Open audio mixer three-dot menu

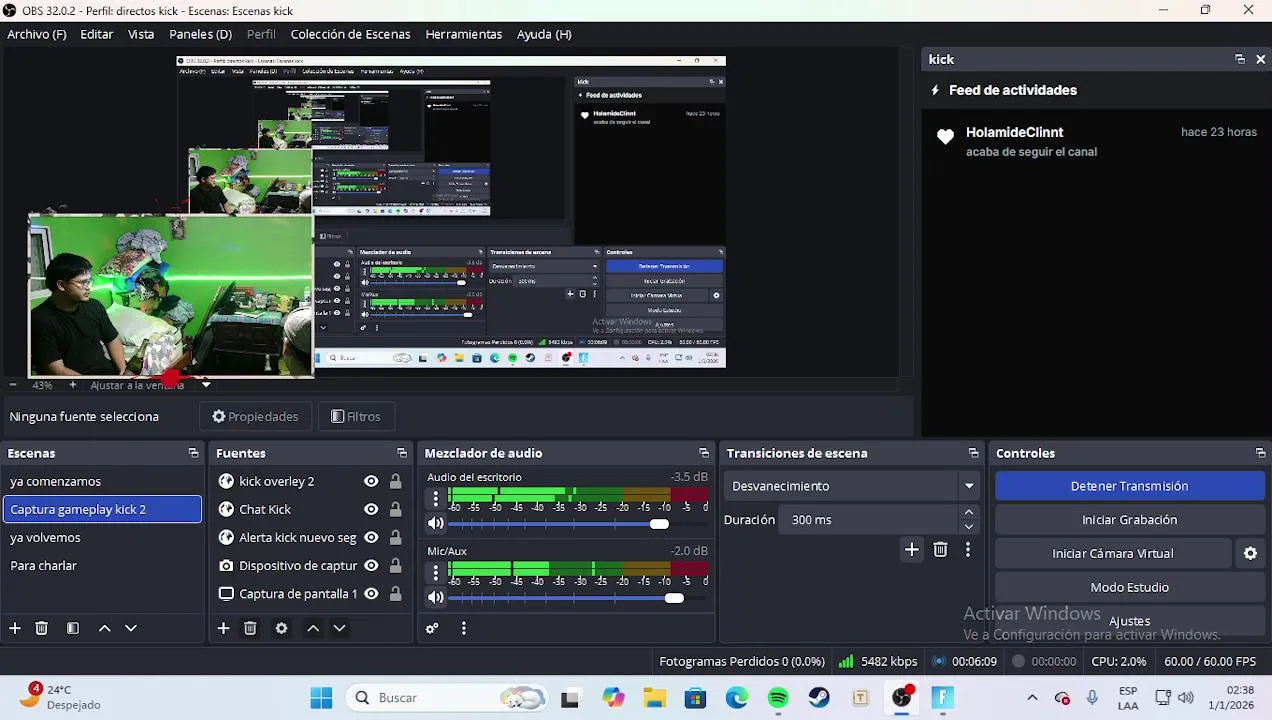click(463, 628)
